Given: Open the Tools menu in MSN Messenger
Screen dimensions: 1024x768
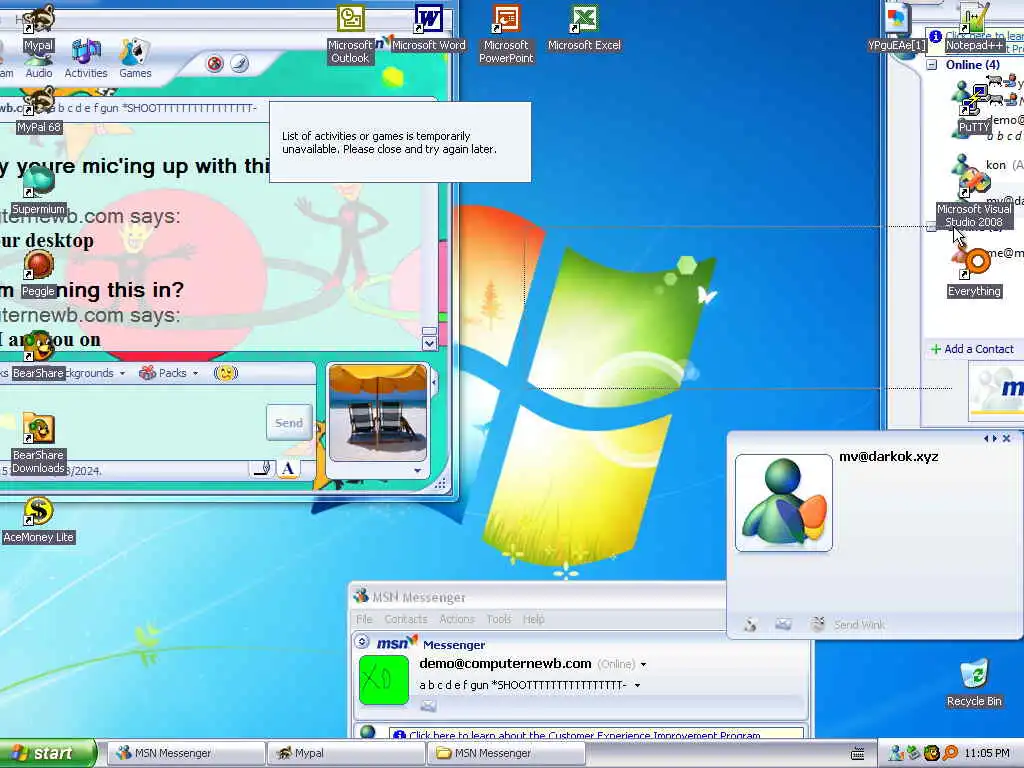Looking at the screenshot, I should (499, 619).
